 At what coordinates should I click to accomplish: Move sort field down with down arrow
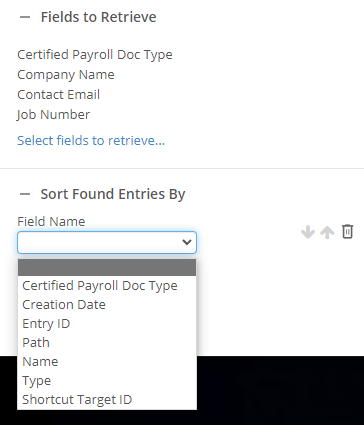pos(308,232)
